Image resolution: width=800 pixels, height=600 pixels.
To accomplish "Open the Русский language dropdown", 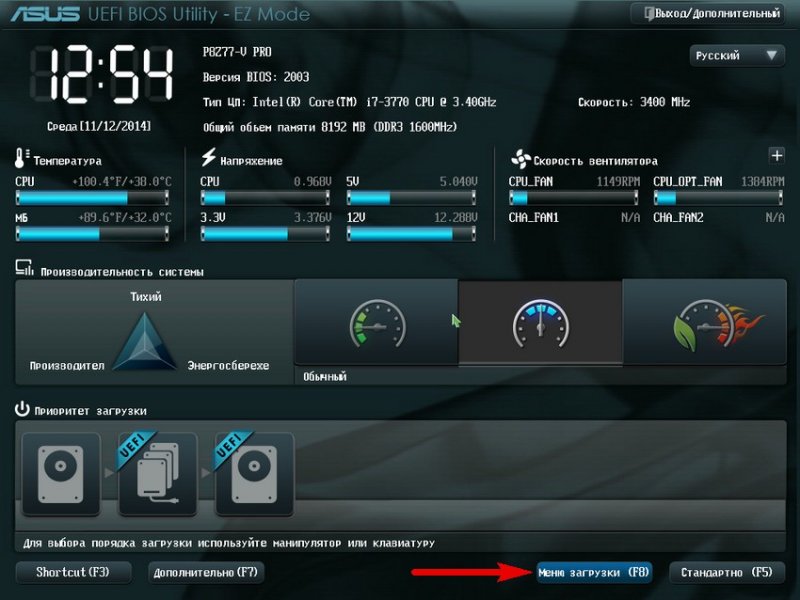I will 737,55.
